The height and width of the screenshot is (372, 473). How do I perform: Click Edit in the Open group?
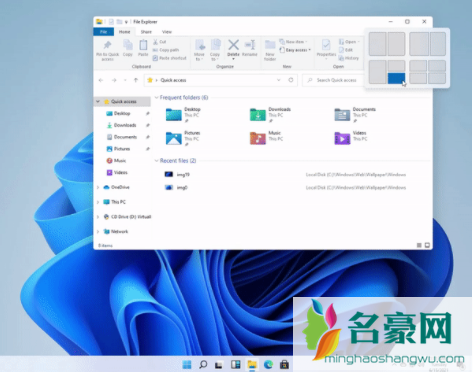click(x=346, y=50)
